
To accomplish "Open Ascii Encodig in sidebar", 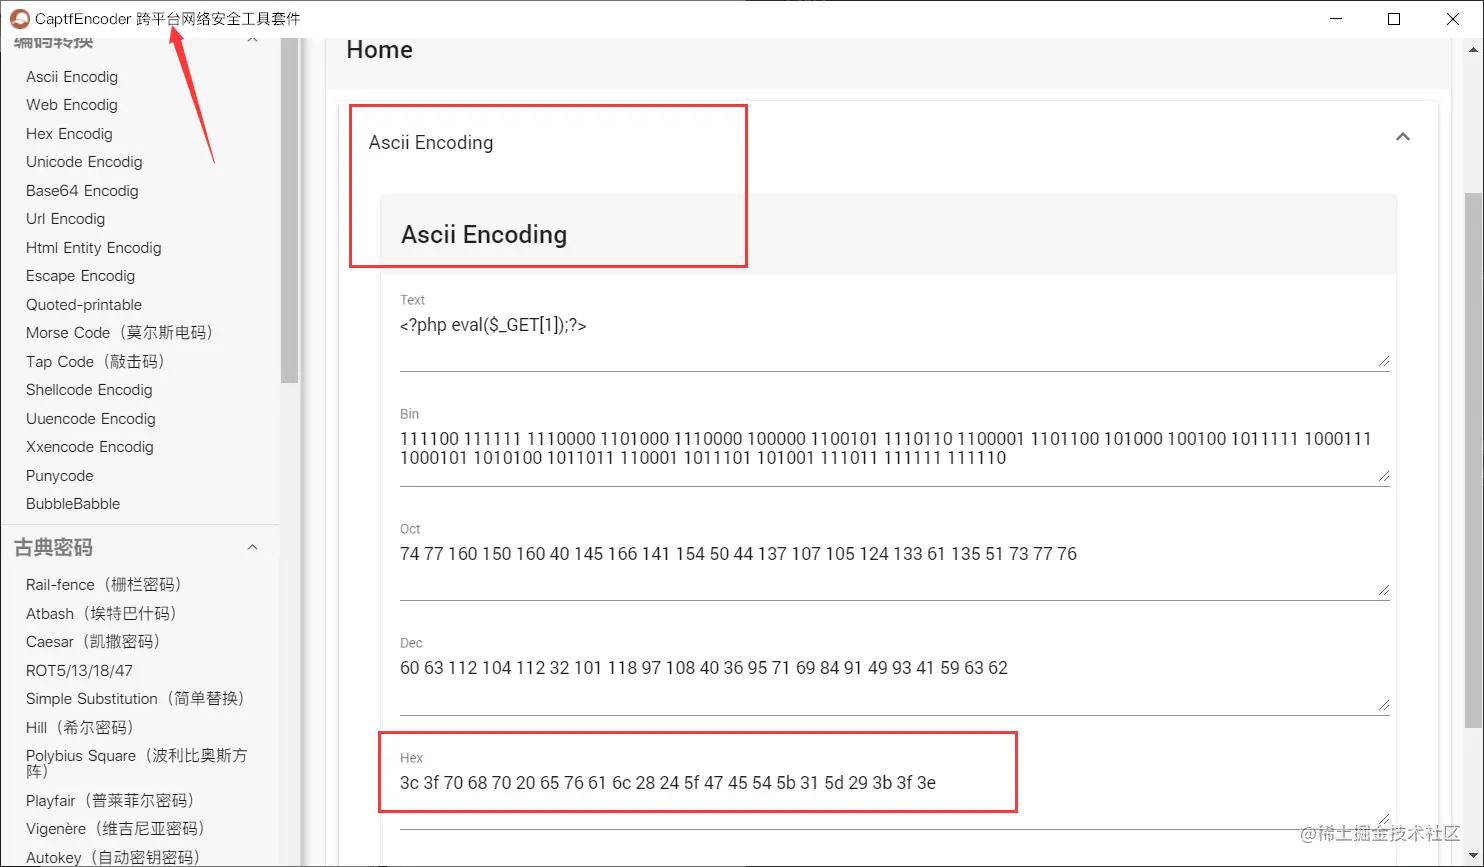I will pyautogui.click(x=72, y=77).
